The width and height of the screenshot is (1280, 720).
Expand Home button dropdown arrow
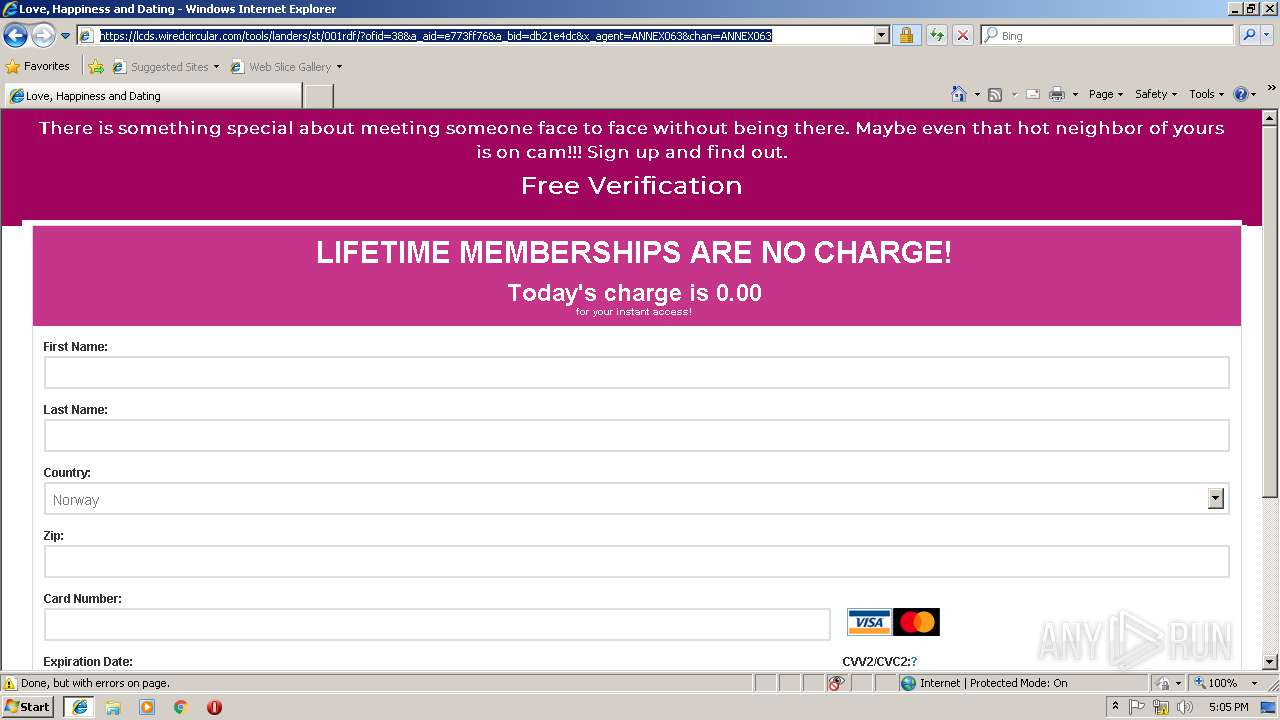tap(977, 94)
